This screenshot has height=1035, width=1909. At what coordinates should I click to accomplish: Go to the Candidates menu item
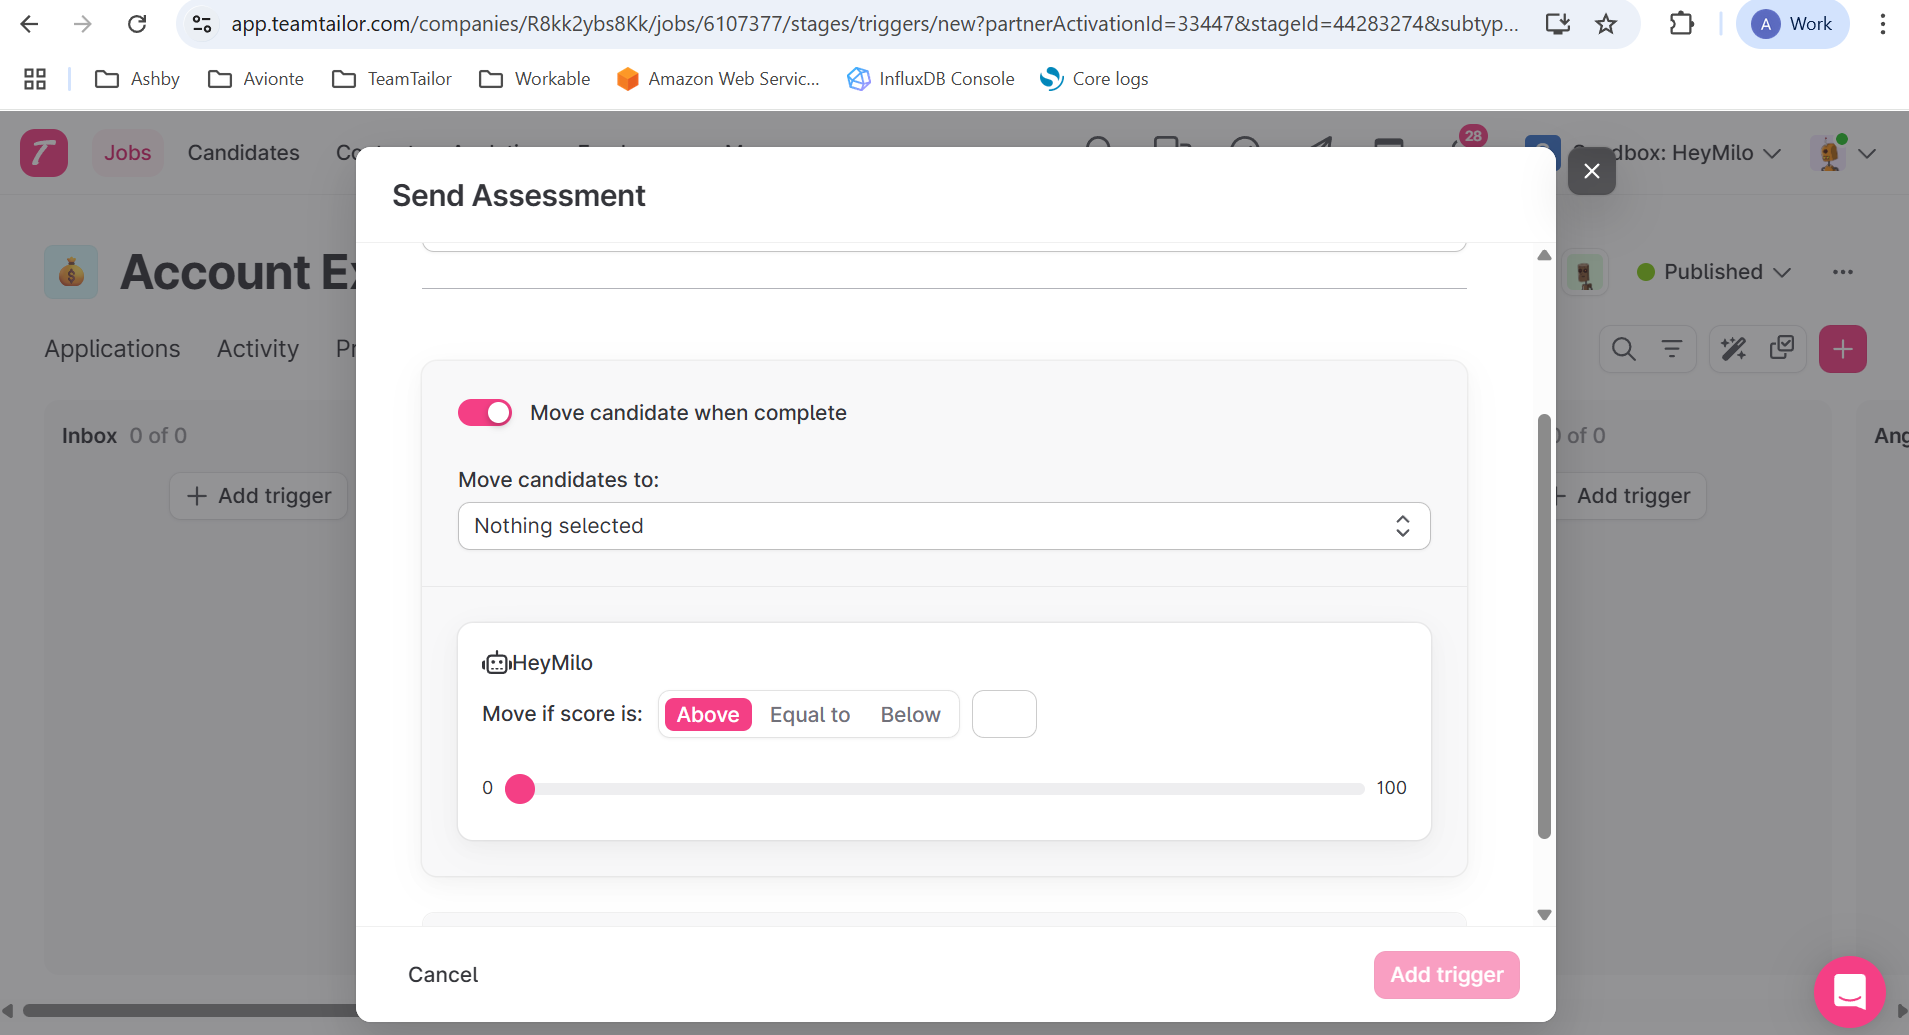(243, 153)
